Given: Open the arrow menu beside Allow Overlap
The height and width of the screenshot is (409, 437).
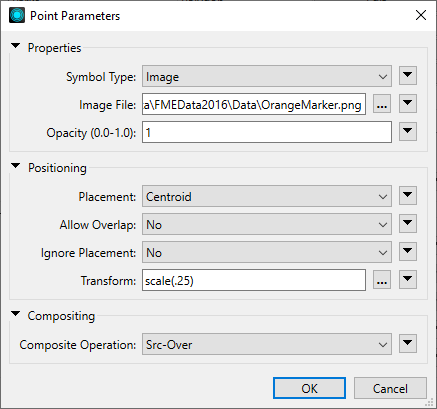Looking at the screenshot, I should pos(408,224).
